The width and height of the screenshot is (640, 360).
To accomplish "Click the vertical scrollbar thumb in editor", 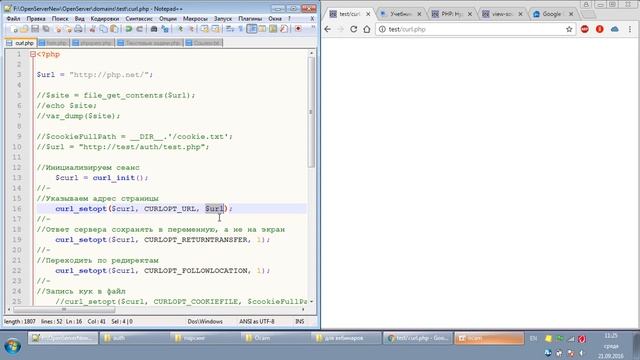I will click(311, 112).
